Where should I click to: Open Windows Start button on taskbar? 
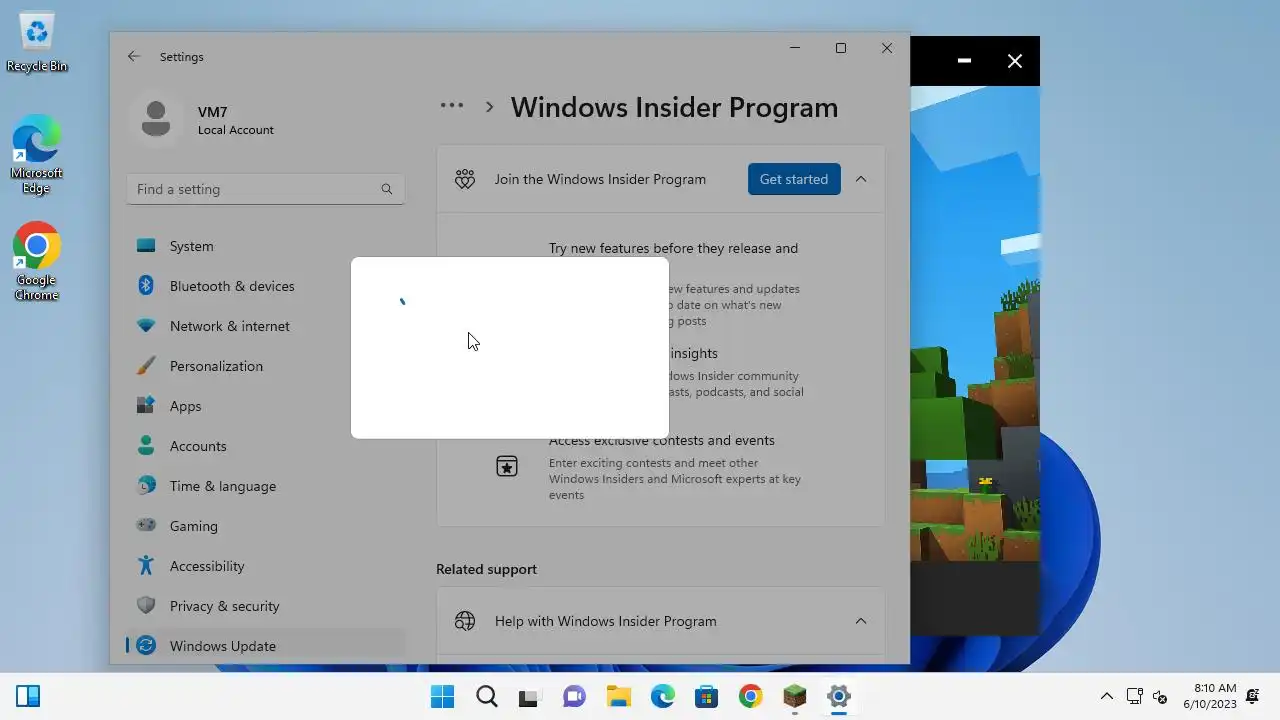coord(442,696)
